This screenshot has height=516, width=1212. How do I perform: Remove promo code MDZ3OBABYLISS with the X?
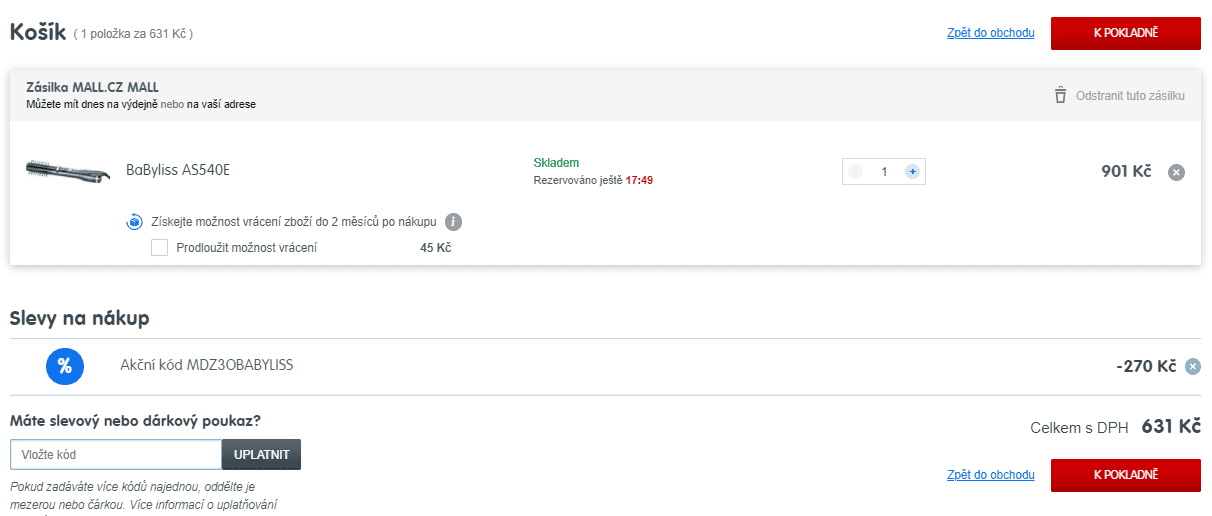coord(1193,367)
